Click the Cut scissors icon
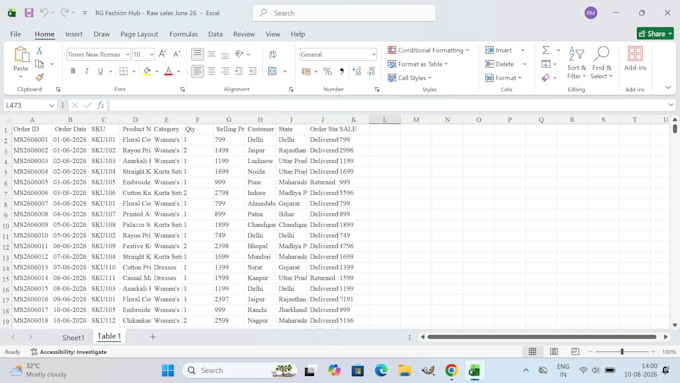This screenshot has width=680, height=383. [39, 50]
